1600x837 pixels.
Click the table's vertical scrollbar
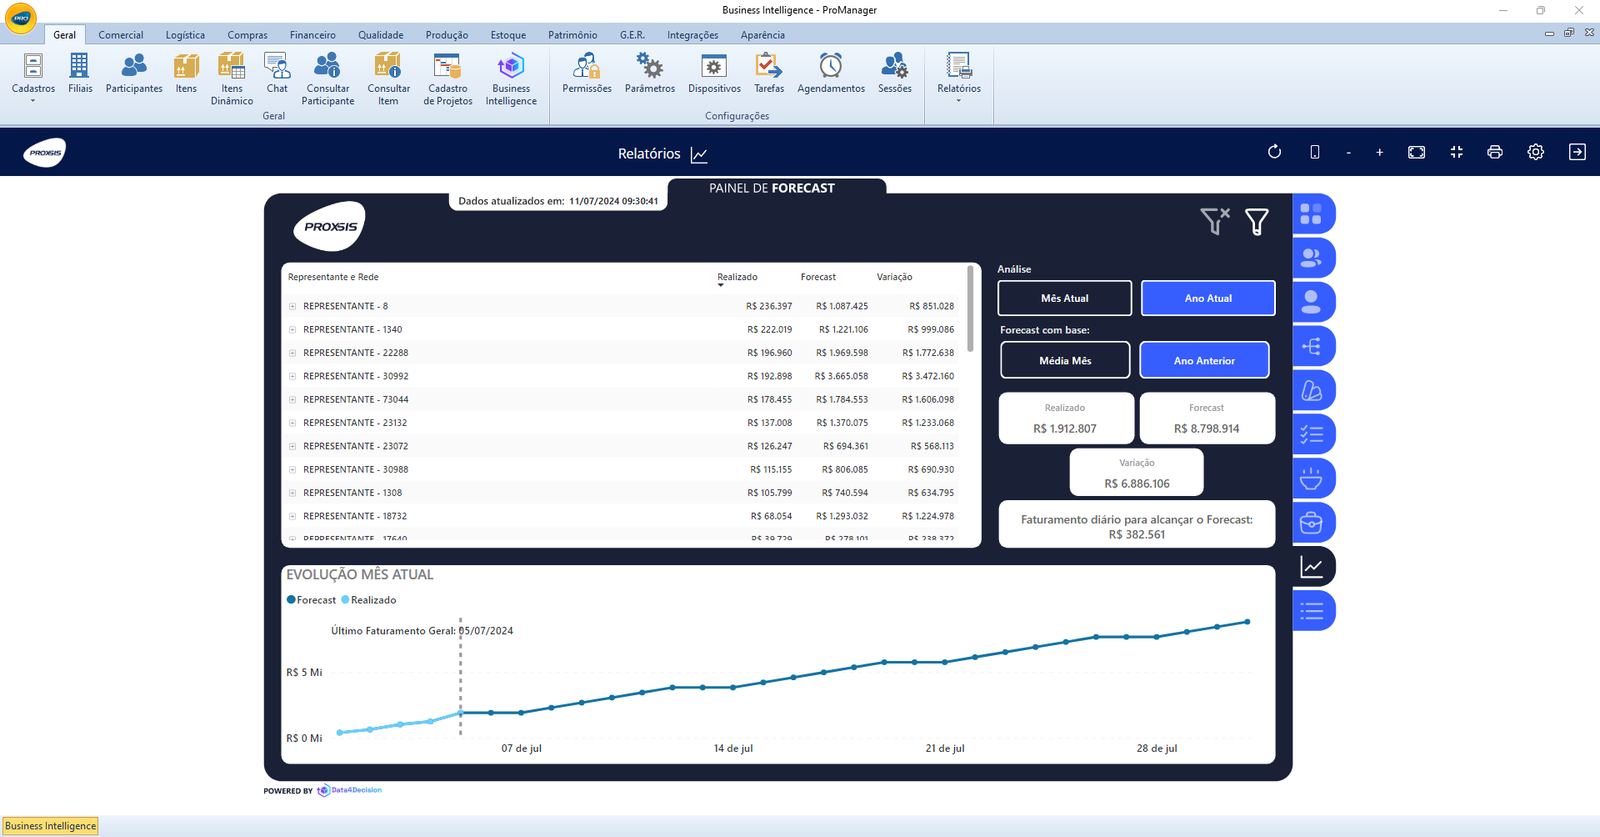pyautogui.click(x=971, y=309)
